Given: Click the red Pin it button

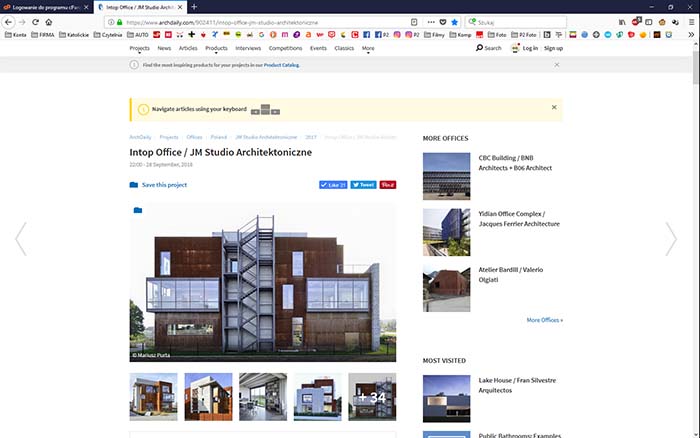Looking at the screenshot, I should coord(388,185).
